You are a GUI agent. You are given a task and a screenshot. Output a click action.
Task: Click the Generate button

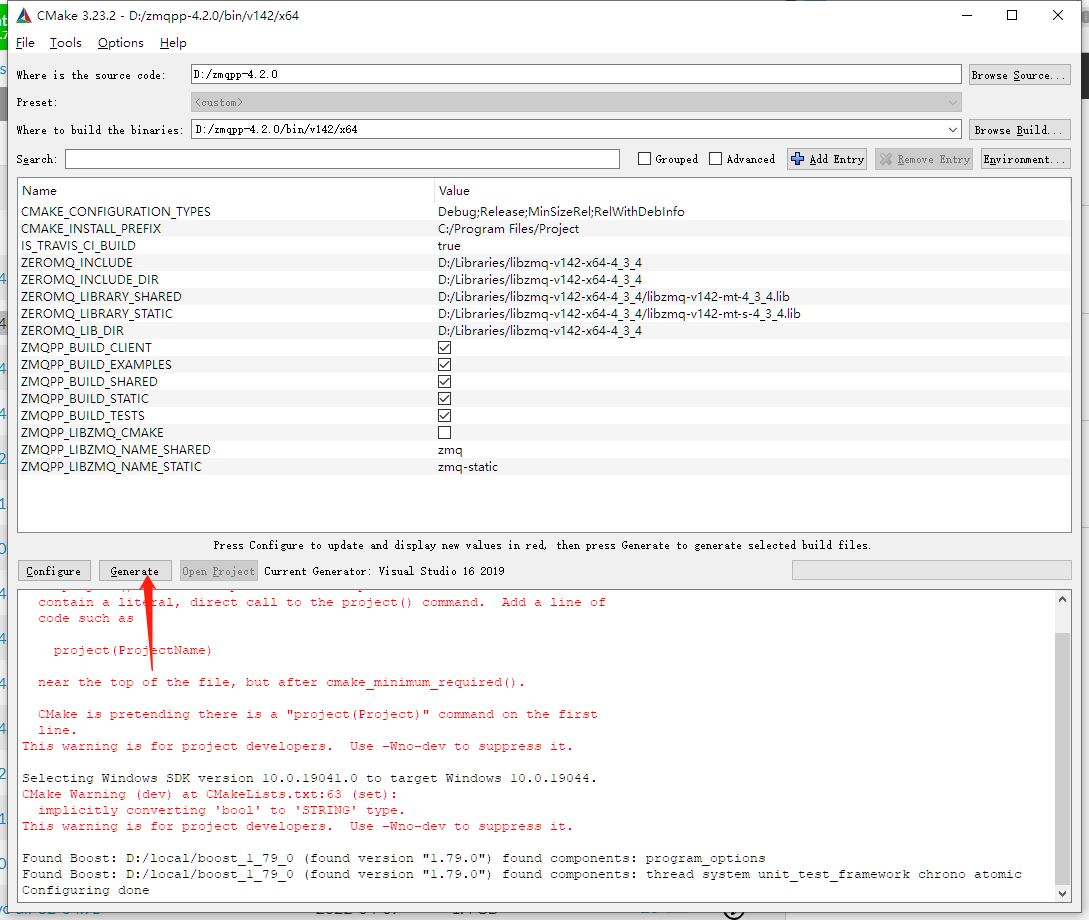[x=134, y=571]
